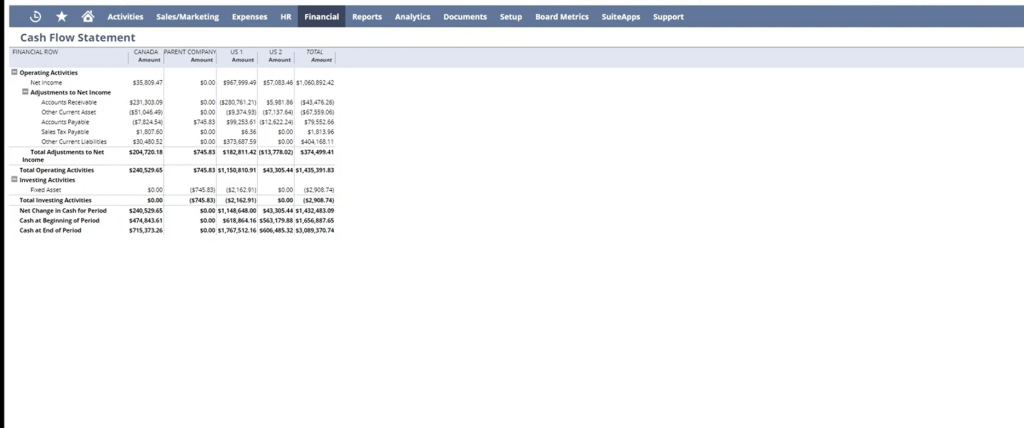
Task: Click the Other Current Asset row label
Action: click(69, 112)
